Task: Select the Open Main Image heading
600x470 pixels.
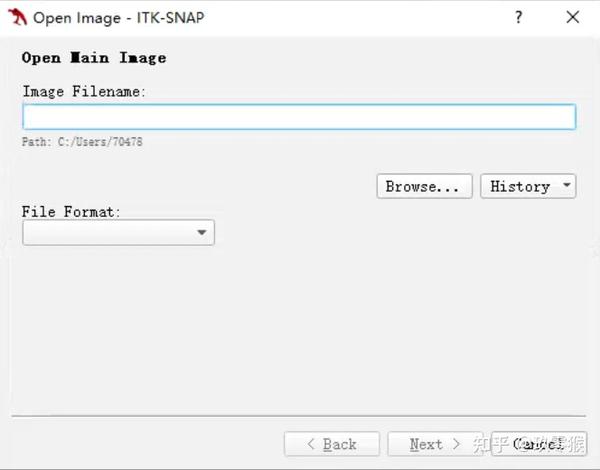Action: coord(94,58)
